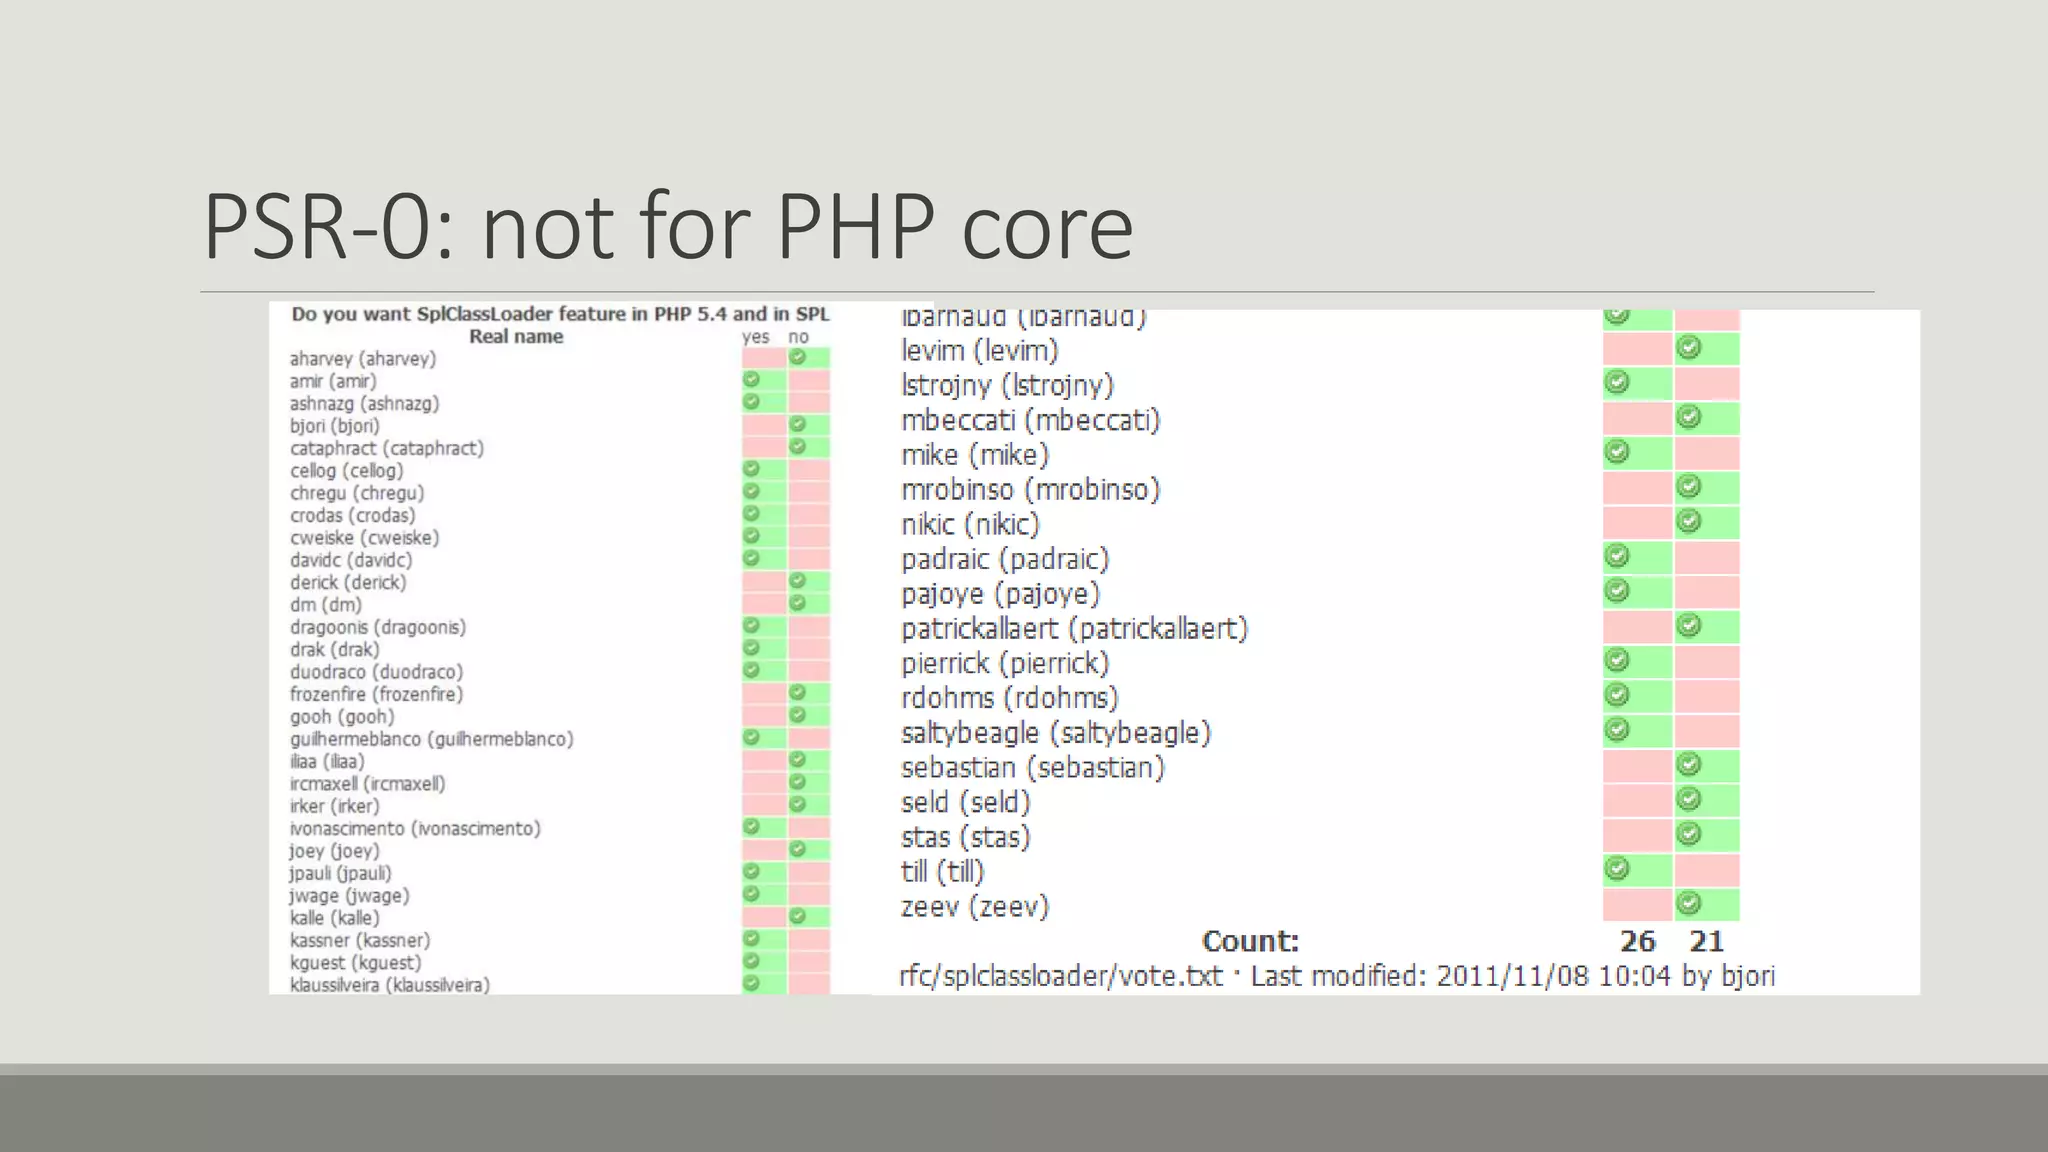Click the yes-vote checkmark for guilhermeblanco

(751, 738)
